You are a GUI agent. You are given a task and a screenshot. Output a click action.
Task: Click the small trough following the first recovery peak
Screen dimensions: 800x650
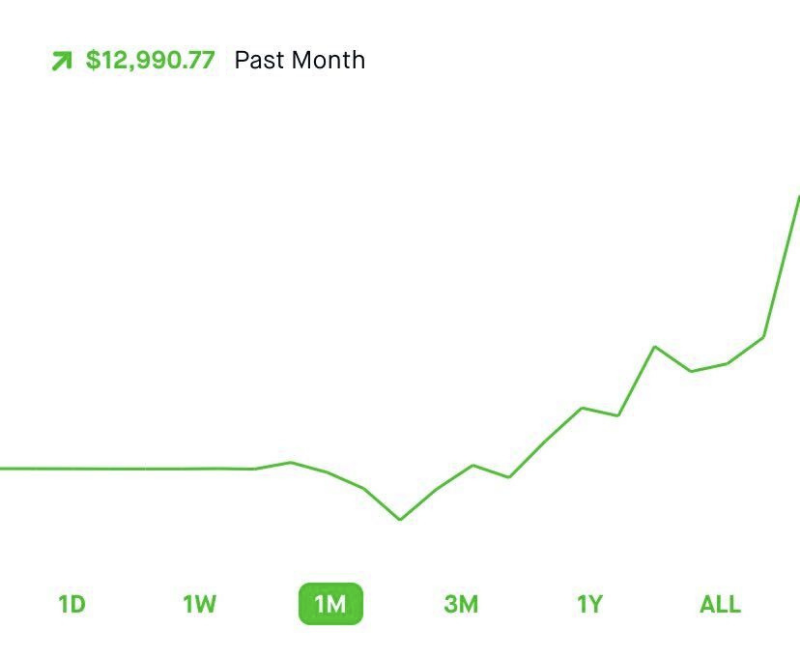pyautogui.click(x=509, y=477)
